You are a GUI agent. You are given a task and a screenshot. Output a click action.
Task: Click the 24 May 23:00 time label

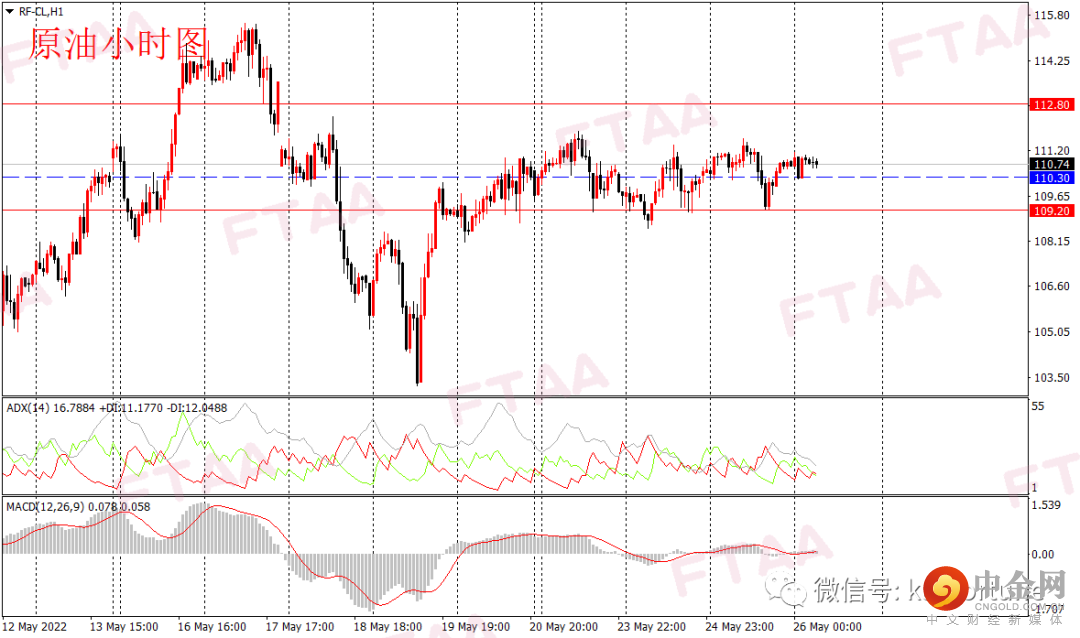739,626
